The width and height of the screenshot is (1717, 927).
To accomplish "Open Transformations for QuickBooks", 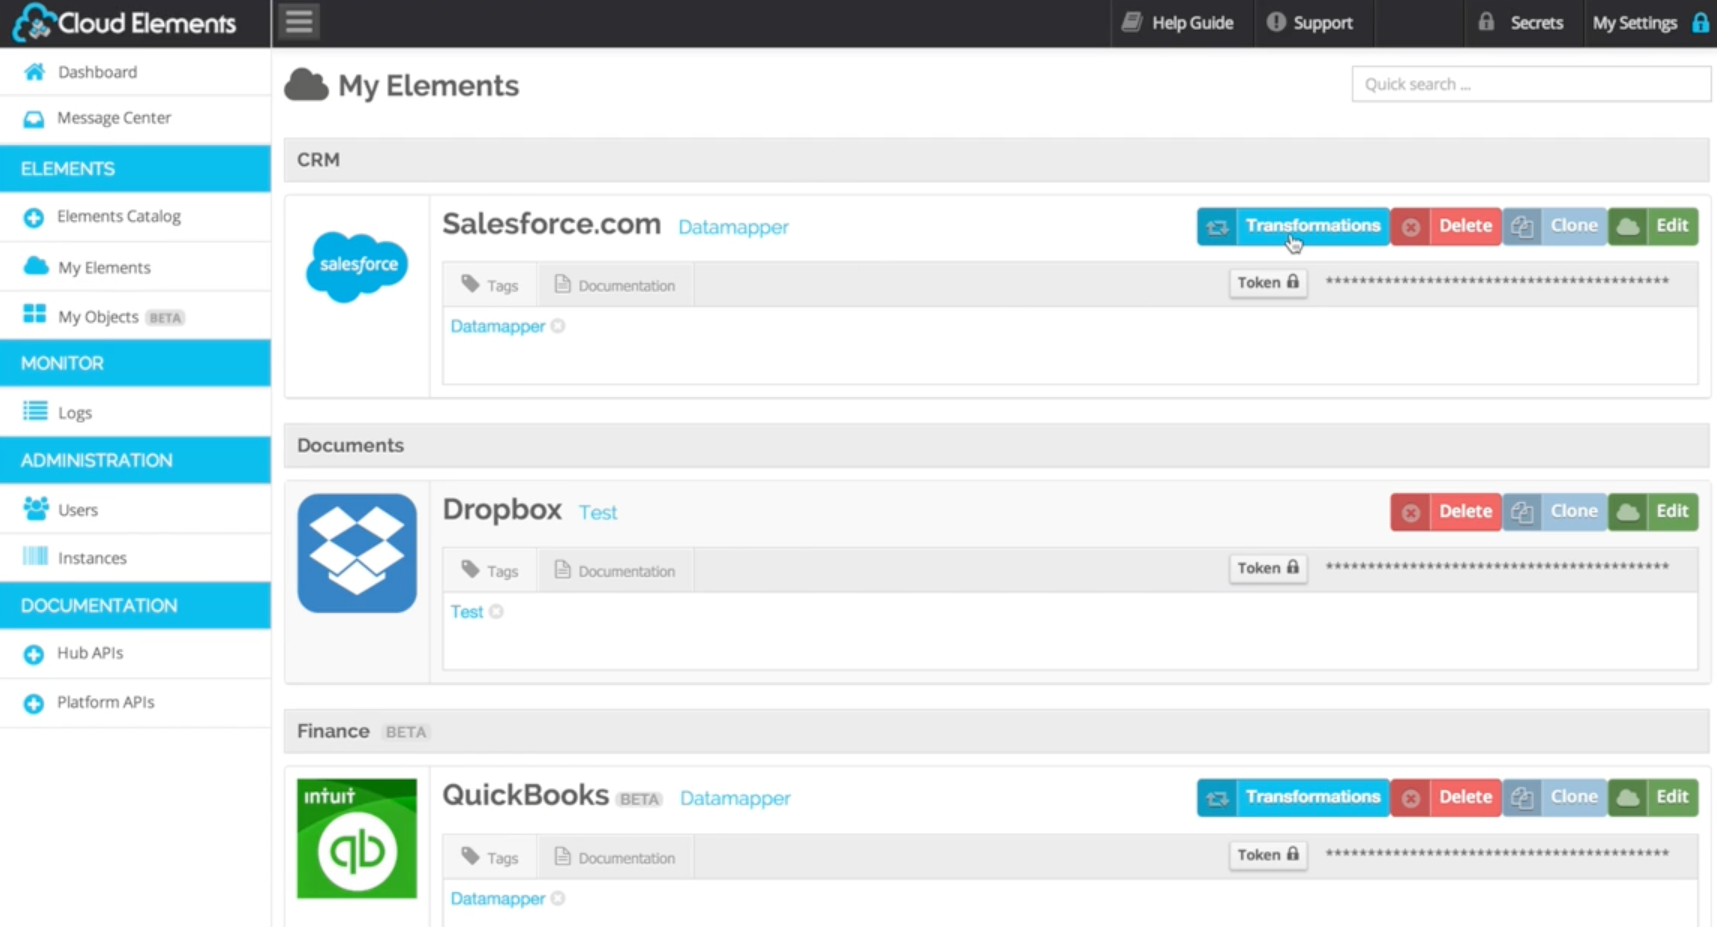I will [1293, 798].
